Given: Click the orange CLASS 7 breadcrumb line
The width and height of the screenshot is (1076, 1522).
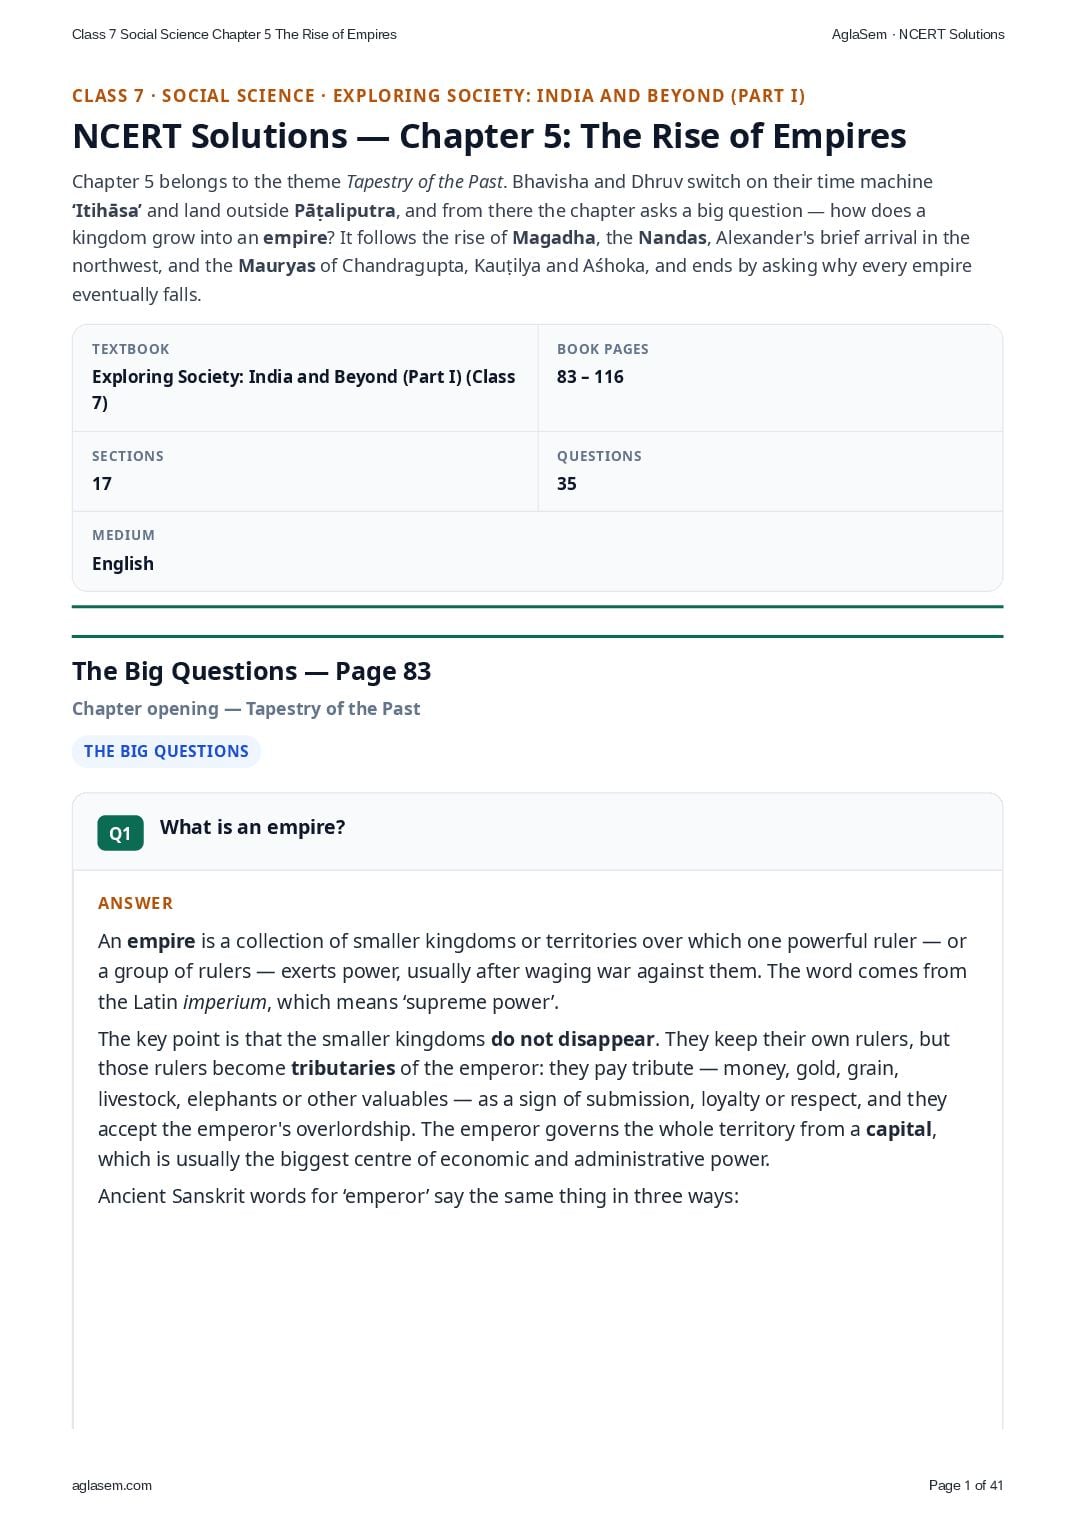Looking at the screenshot, I should (x=438, y=96).
